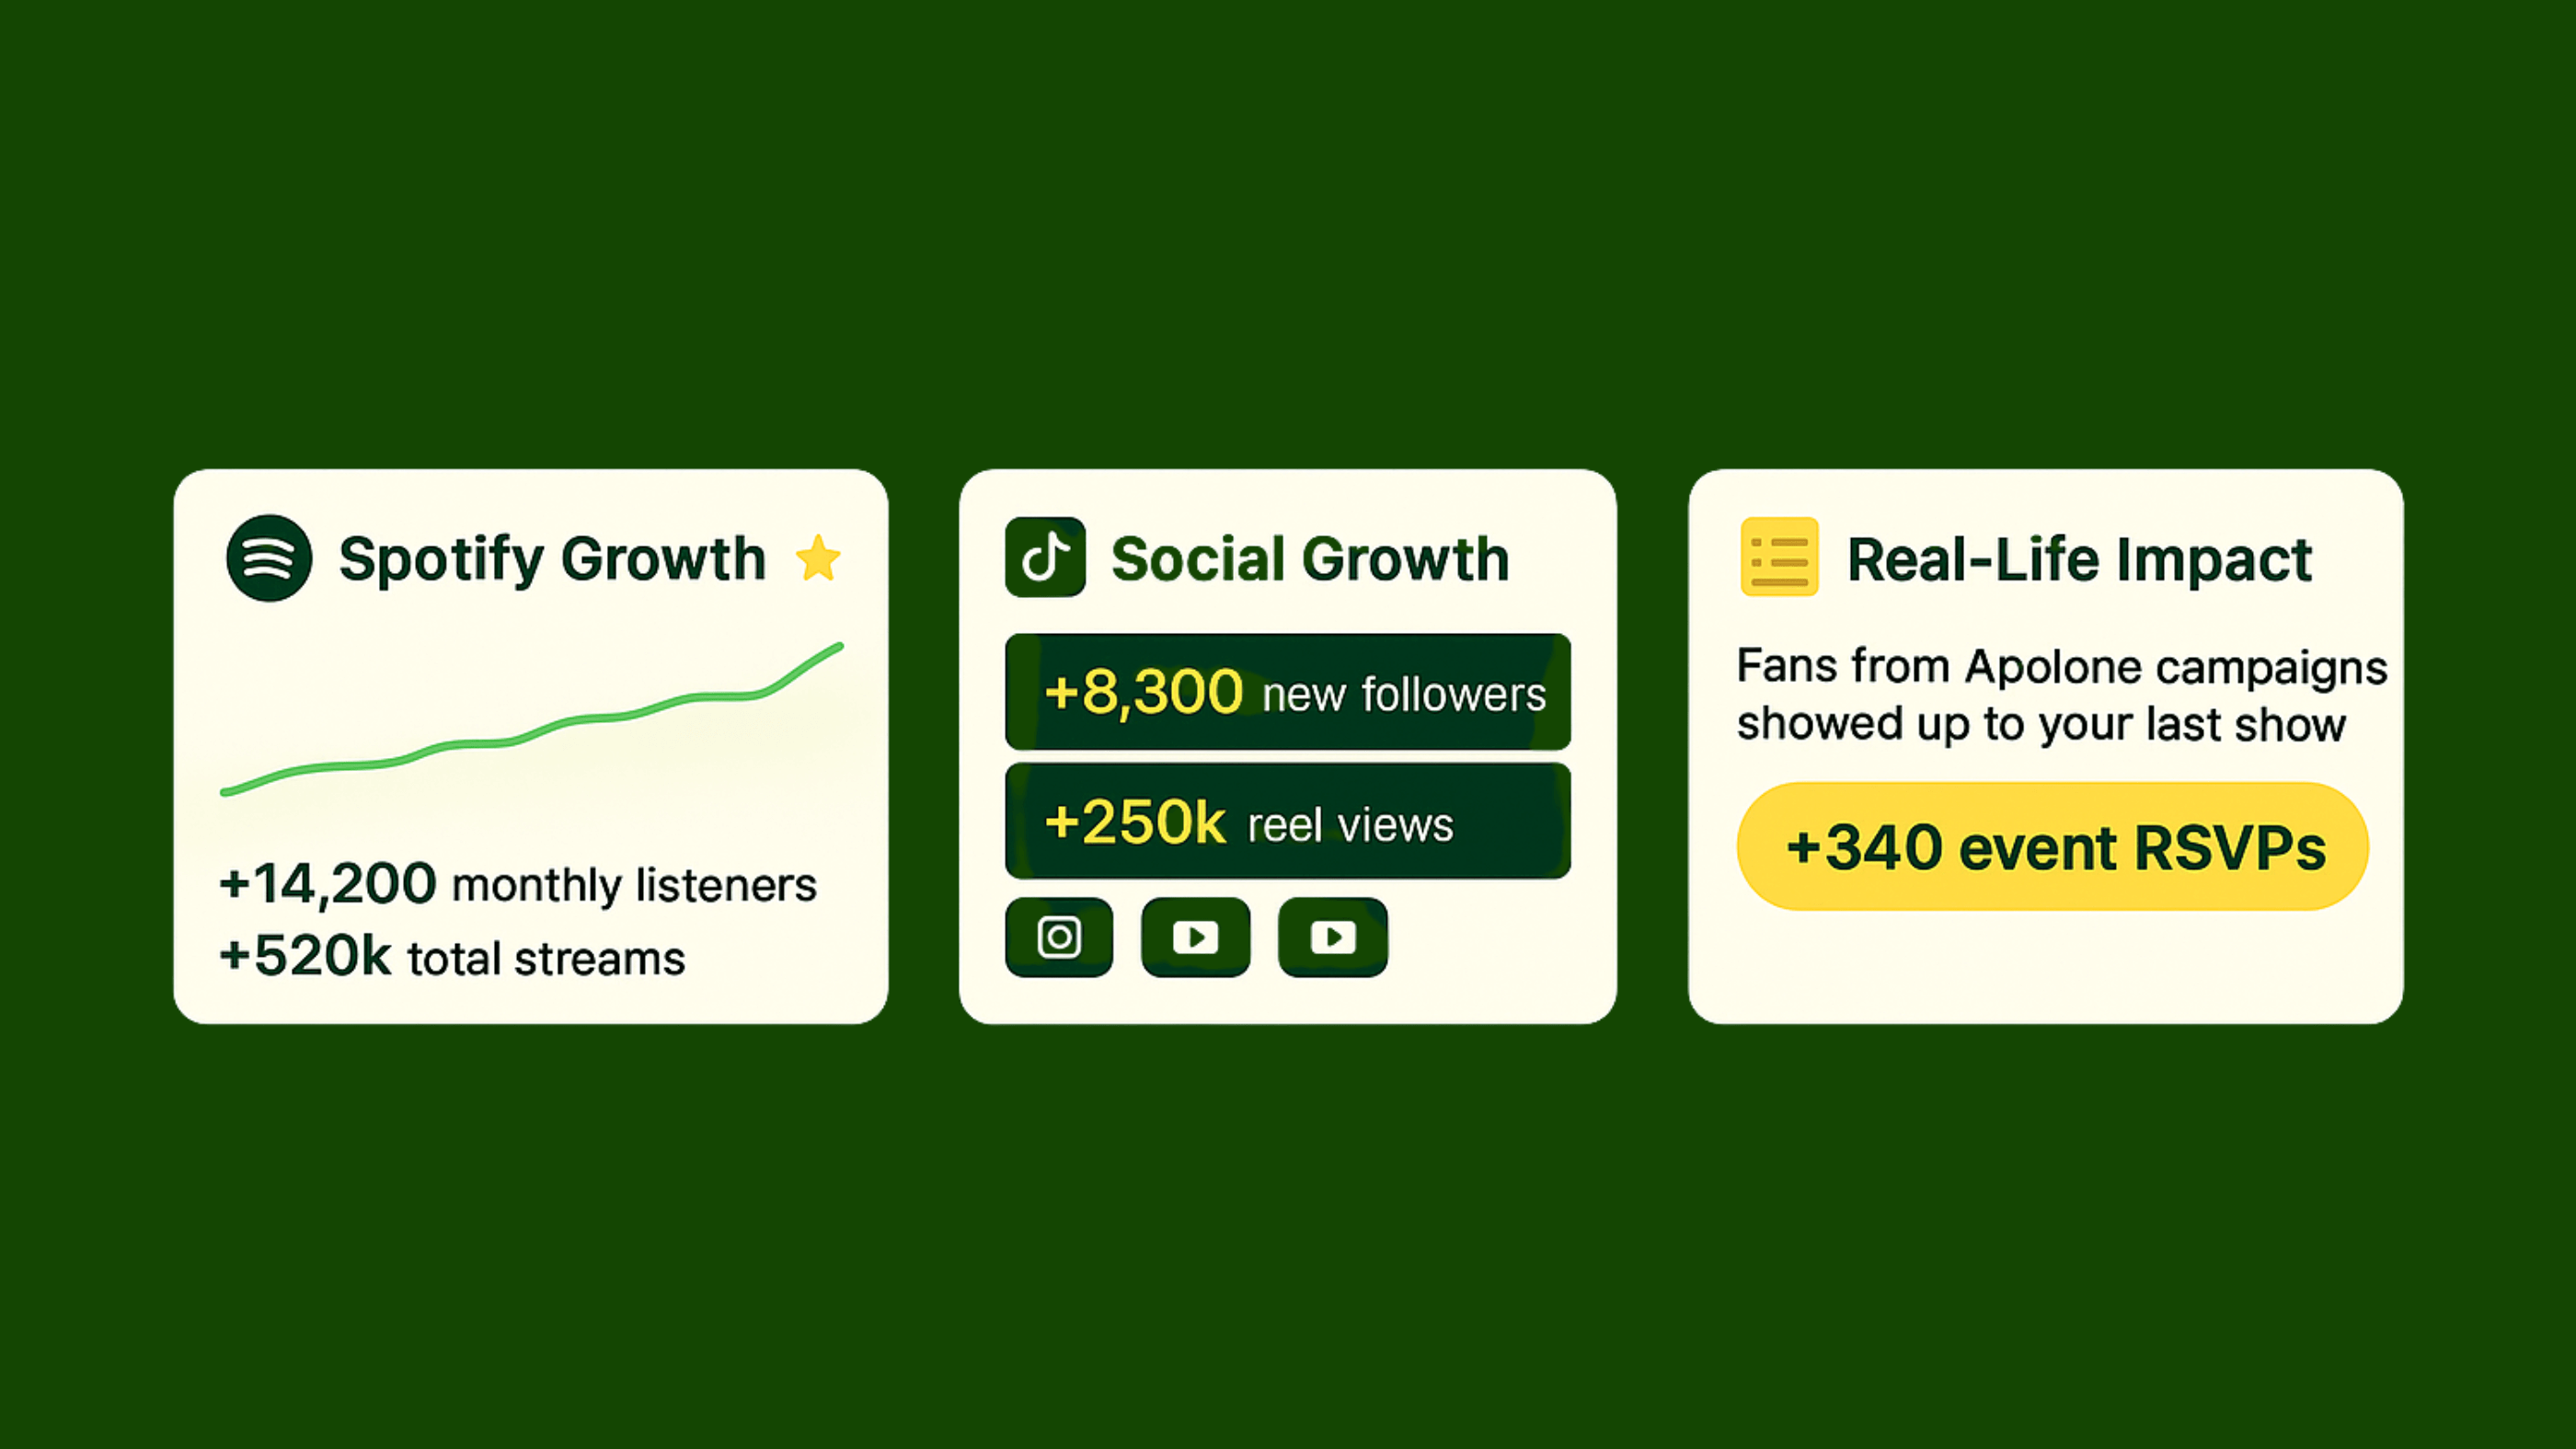Click the +340 event RSVPs button
Viewport: 2576px width, 1449px height.
2053,846
